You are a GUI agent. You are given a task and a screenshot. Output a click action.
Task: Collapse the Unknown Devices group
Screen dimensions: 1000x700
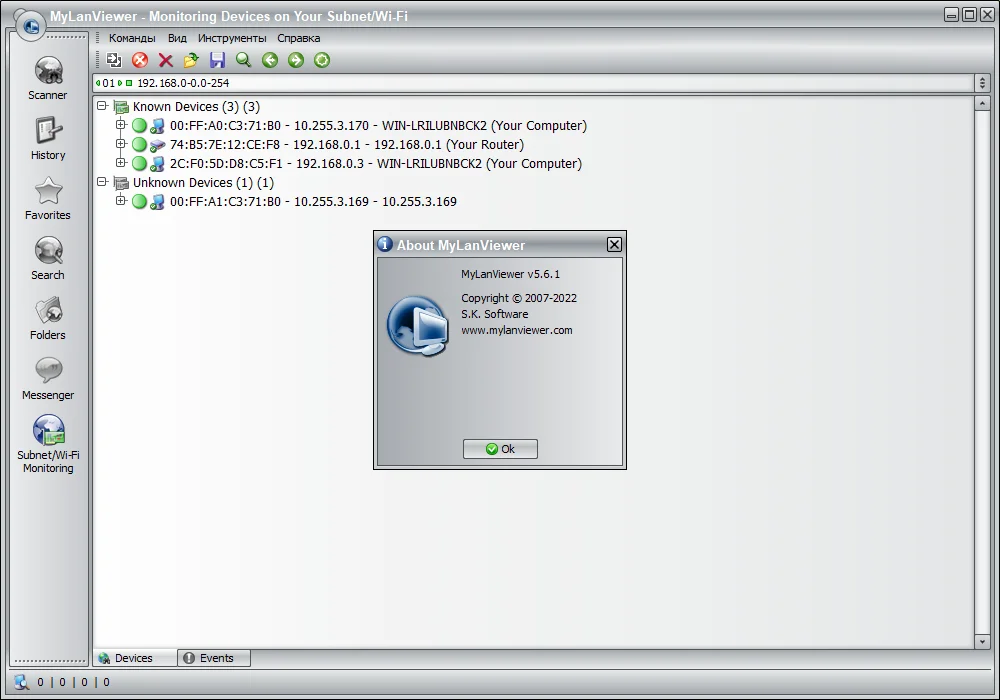[102, 182]
